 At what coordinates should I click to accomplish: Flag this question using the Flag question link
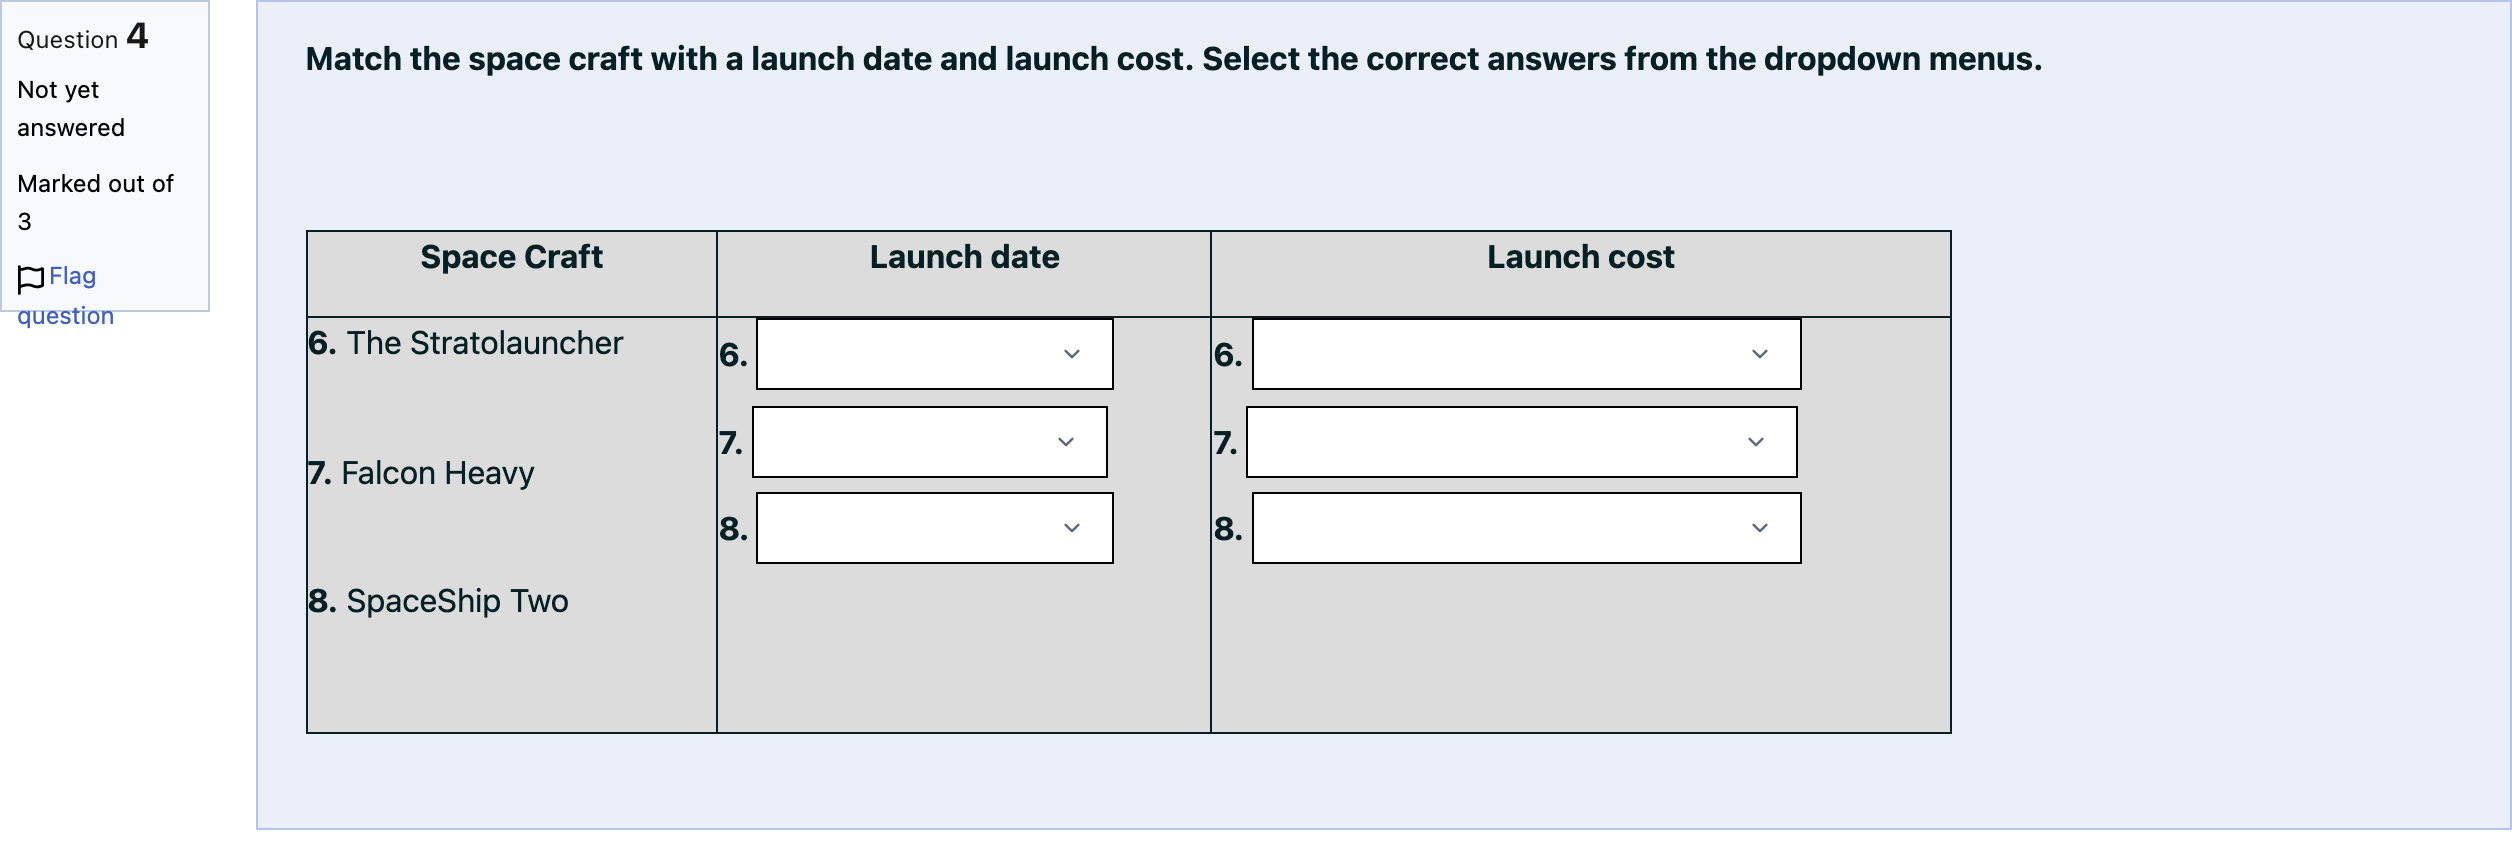point(66,296)
